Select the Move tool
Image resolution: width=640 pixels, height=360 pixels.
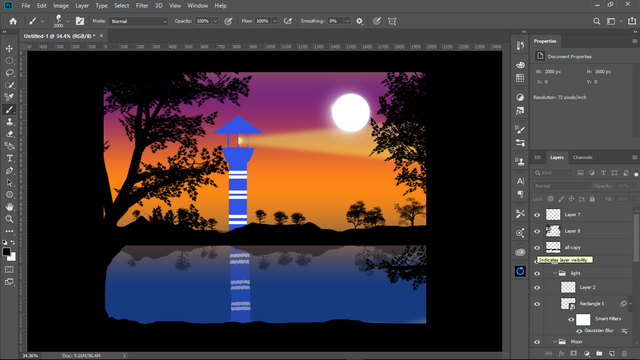click(x=9, y=49)
